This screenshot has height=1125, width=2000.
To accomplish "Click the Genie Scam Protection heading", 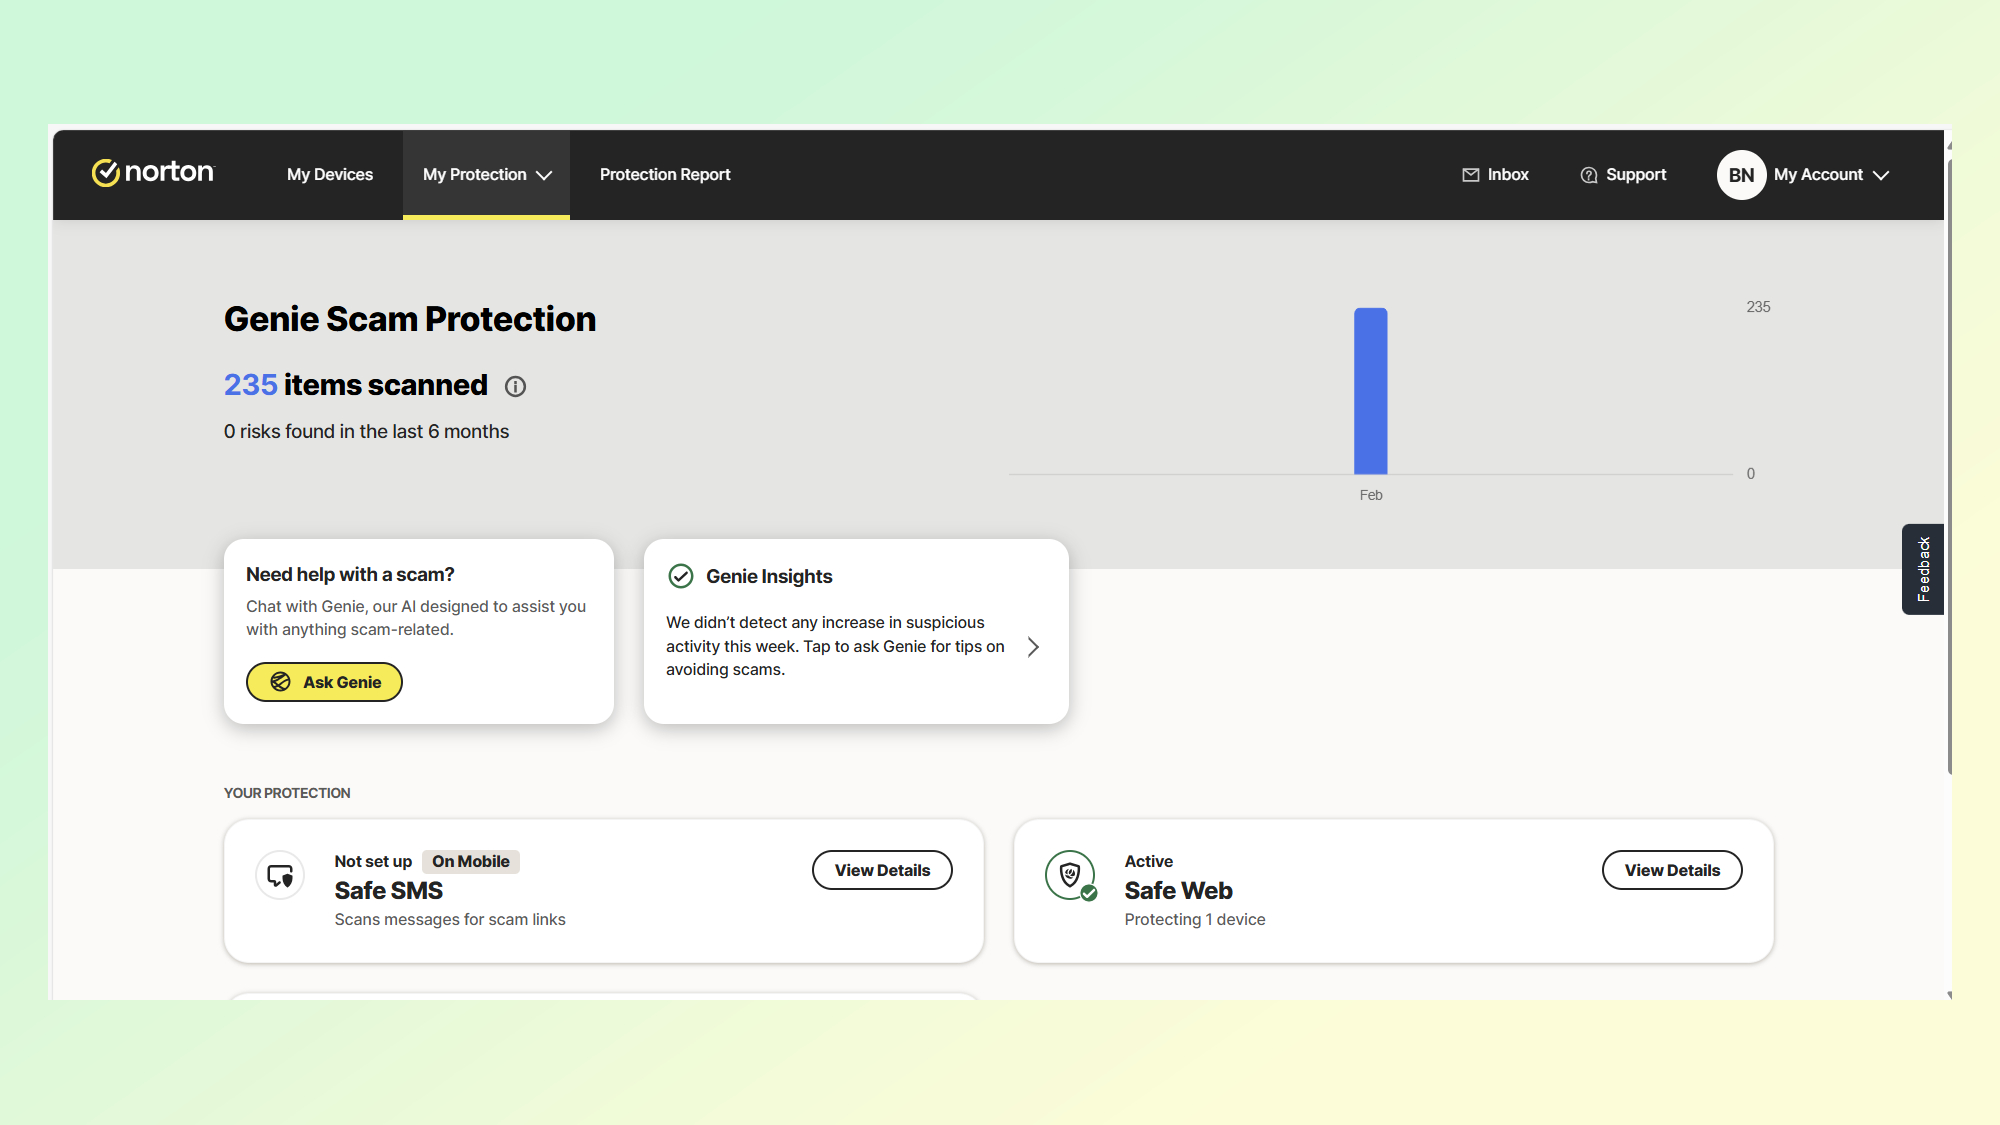I will (410, 319).
